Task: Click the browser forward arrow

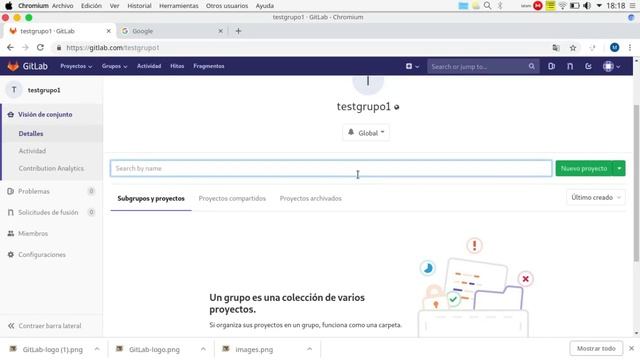Action: 25,48
